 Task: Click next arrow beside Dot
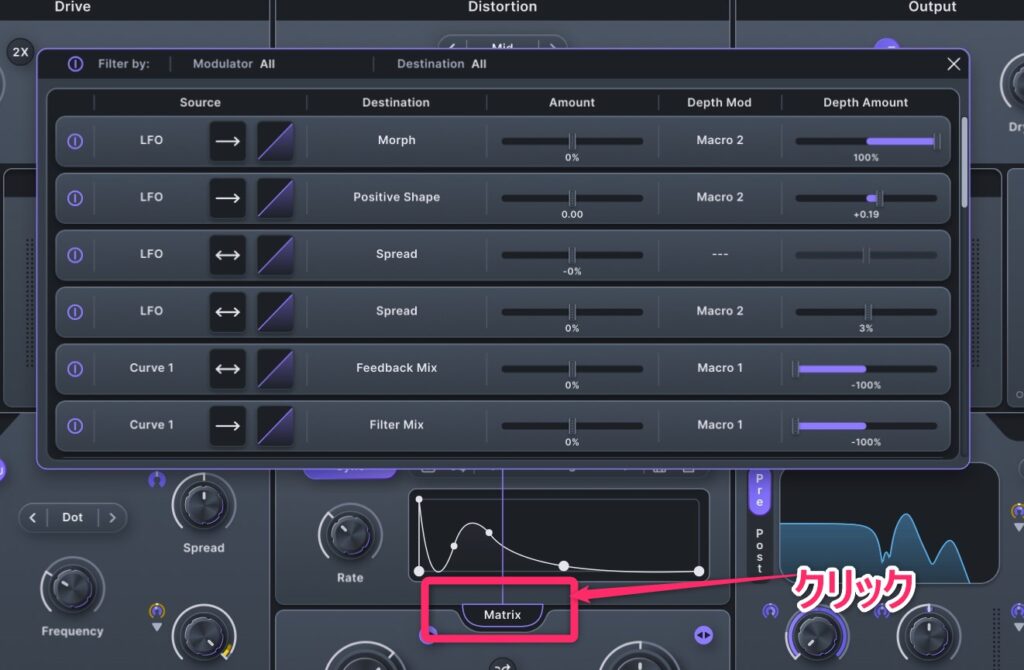pyautogui.click(x=112, y=518)
